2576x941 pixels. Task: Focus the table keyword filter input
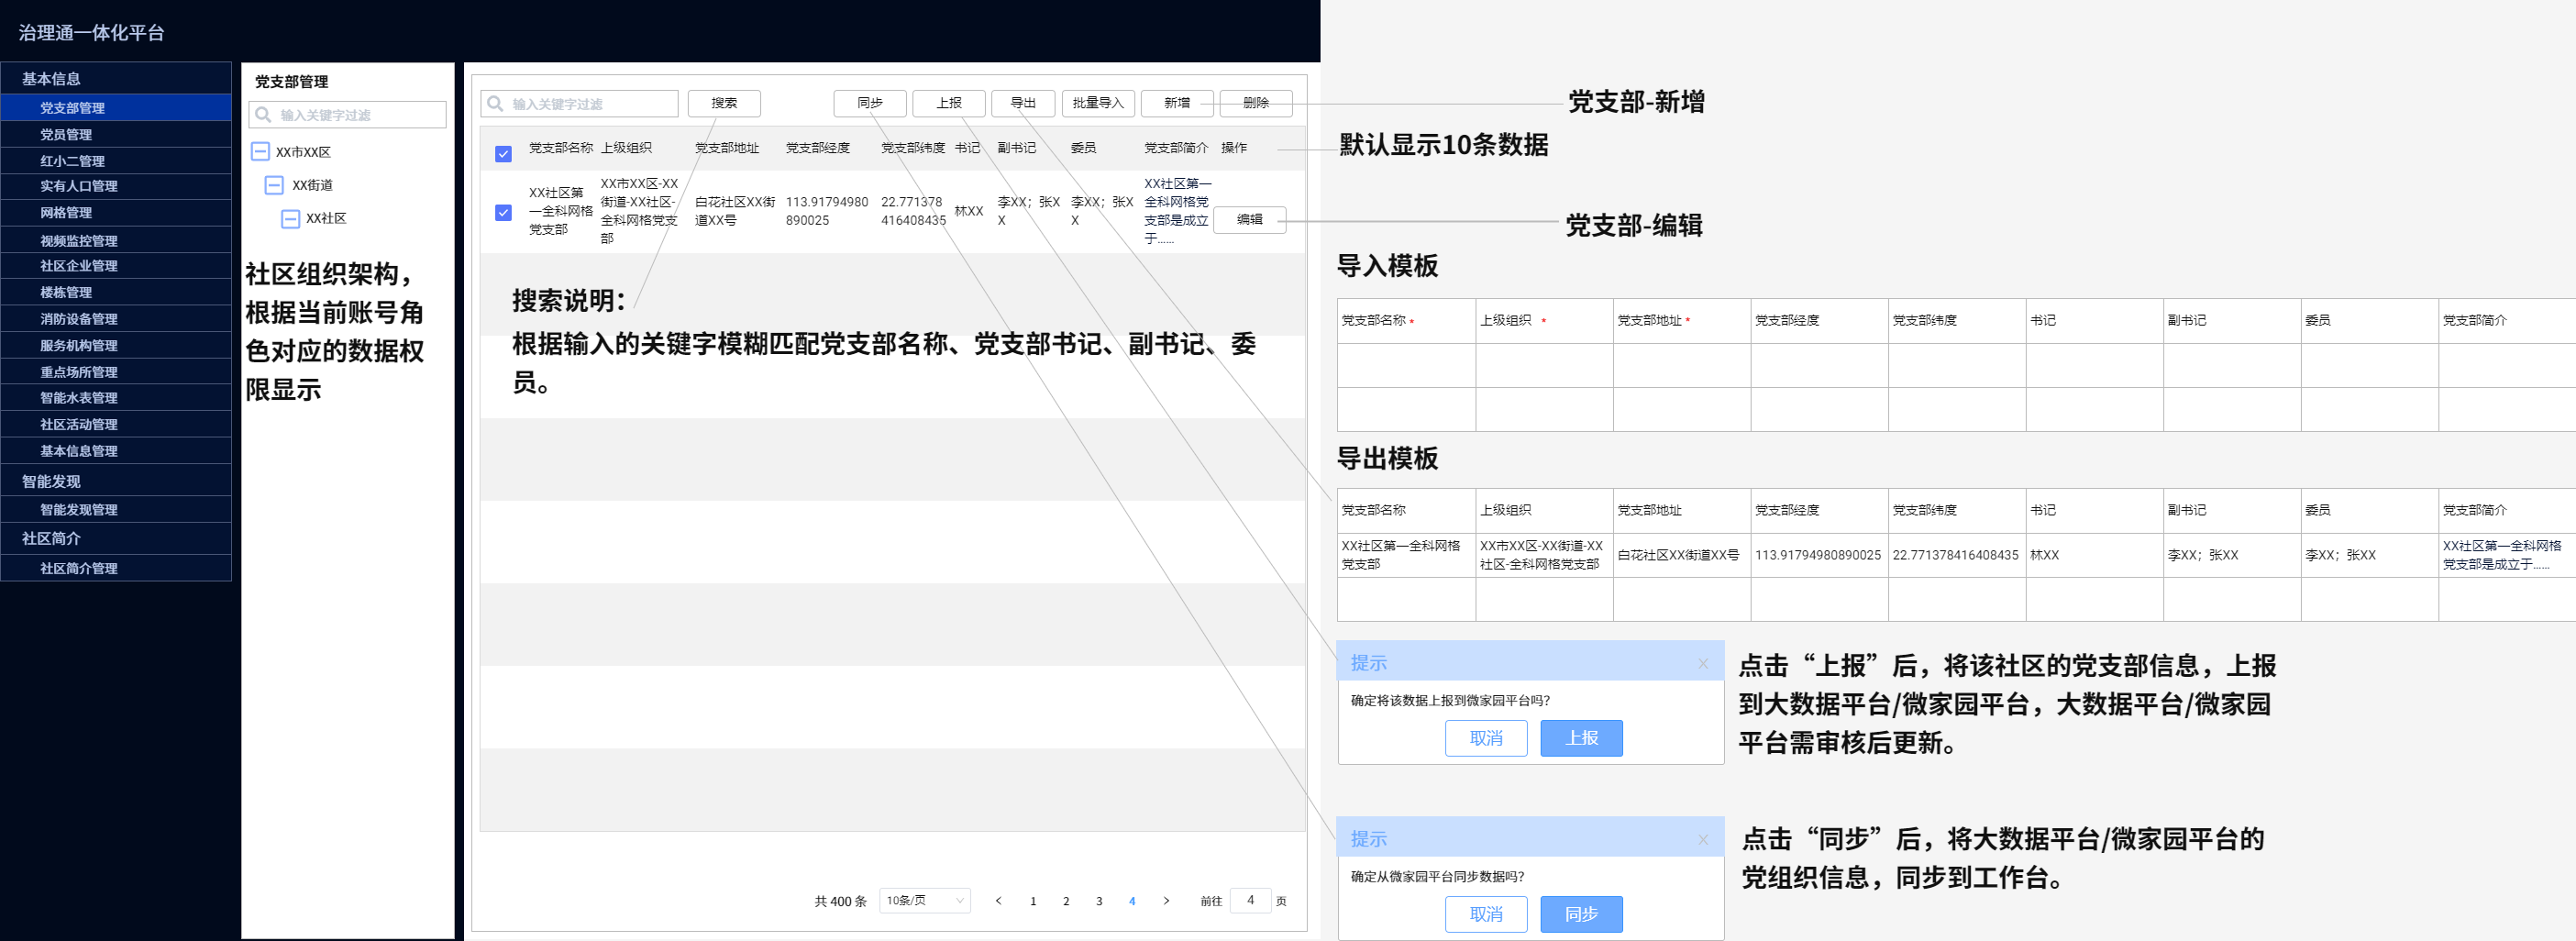[579, 104]
